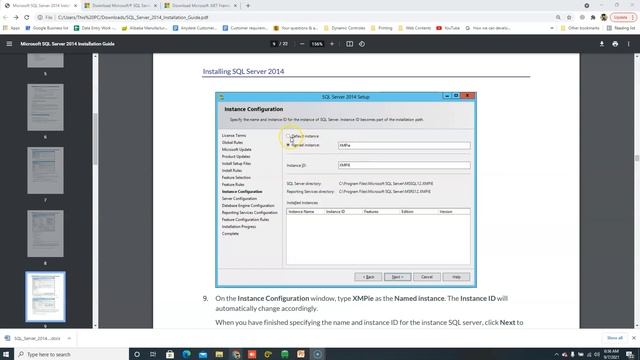Click the Apps bookmark shortcut
The height and width of the screenshot is (360, 640).
tap(11, 28)
